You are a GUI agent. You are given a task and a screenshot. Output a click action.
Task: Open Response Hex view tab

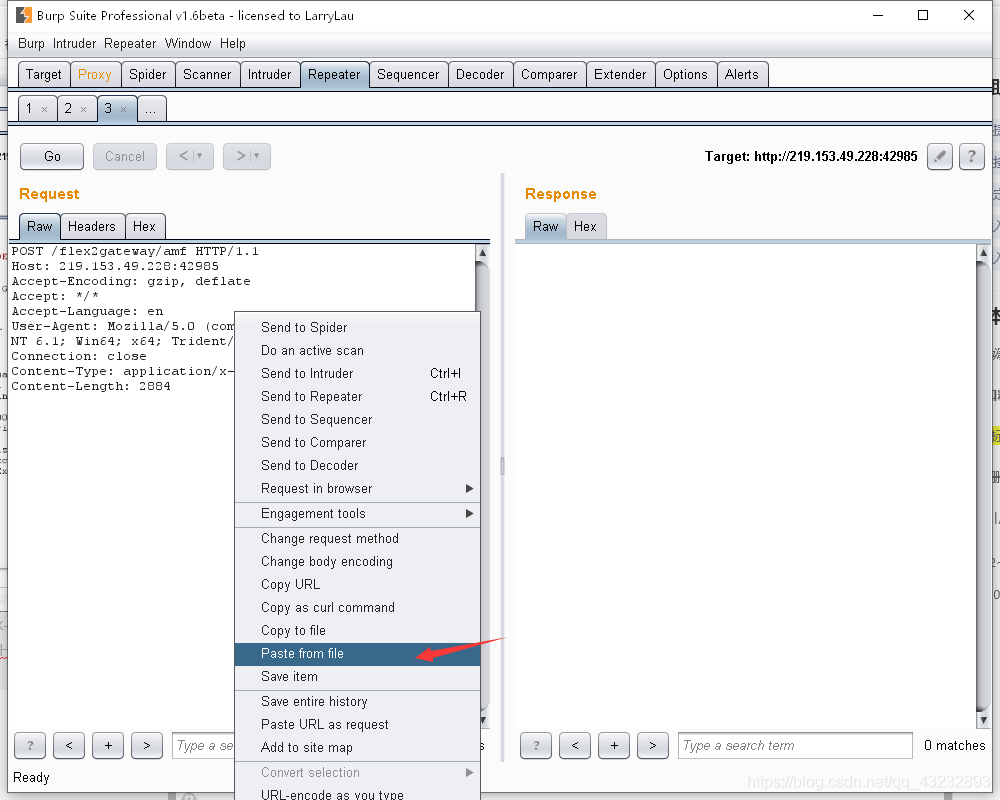point(585,226)
